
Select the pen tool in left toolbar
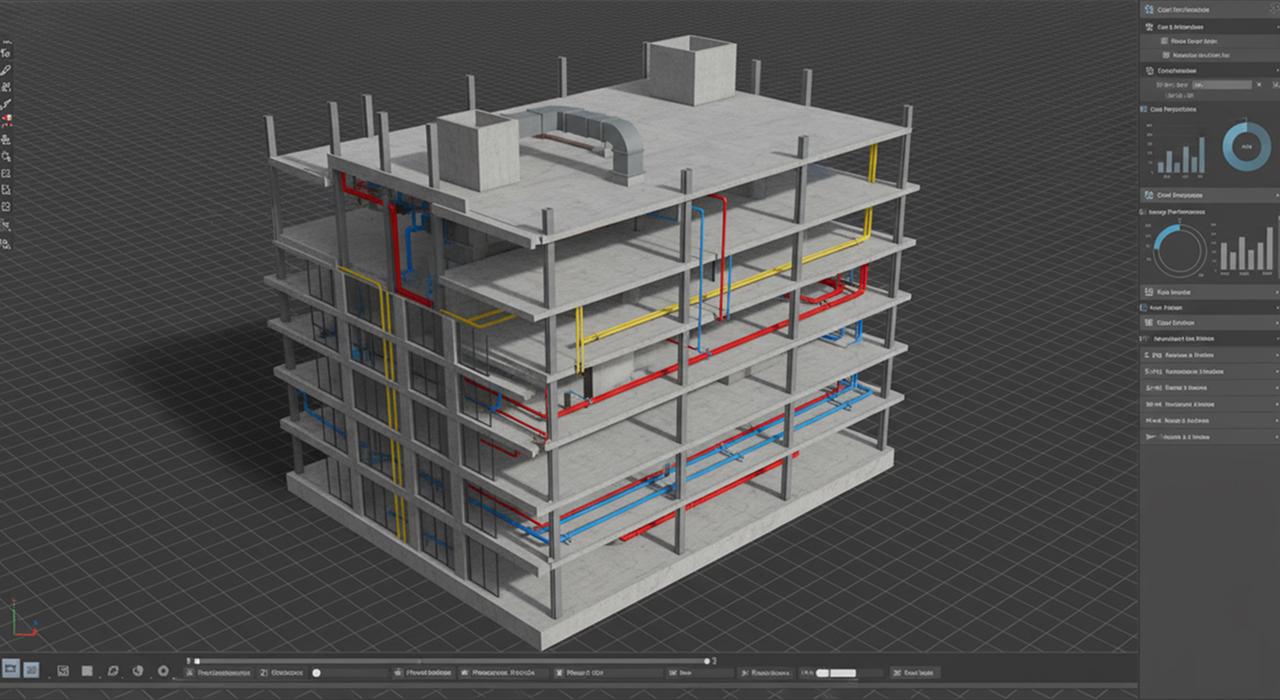point(7,71)
